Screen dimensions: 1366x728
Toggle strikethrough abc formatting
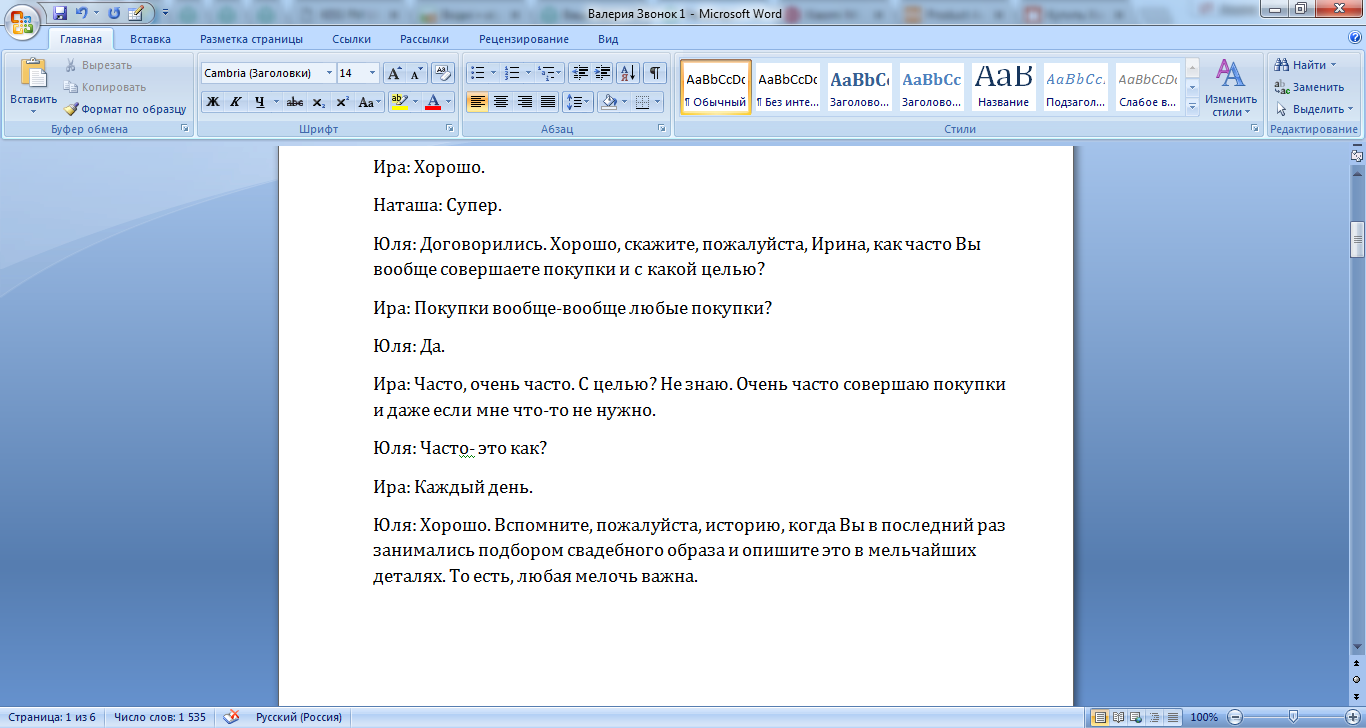(x=295, y=102)
